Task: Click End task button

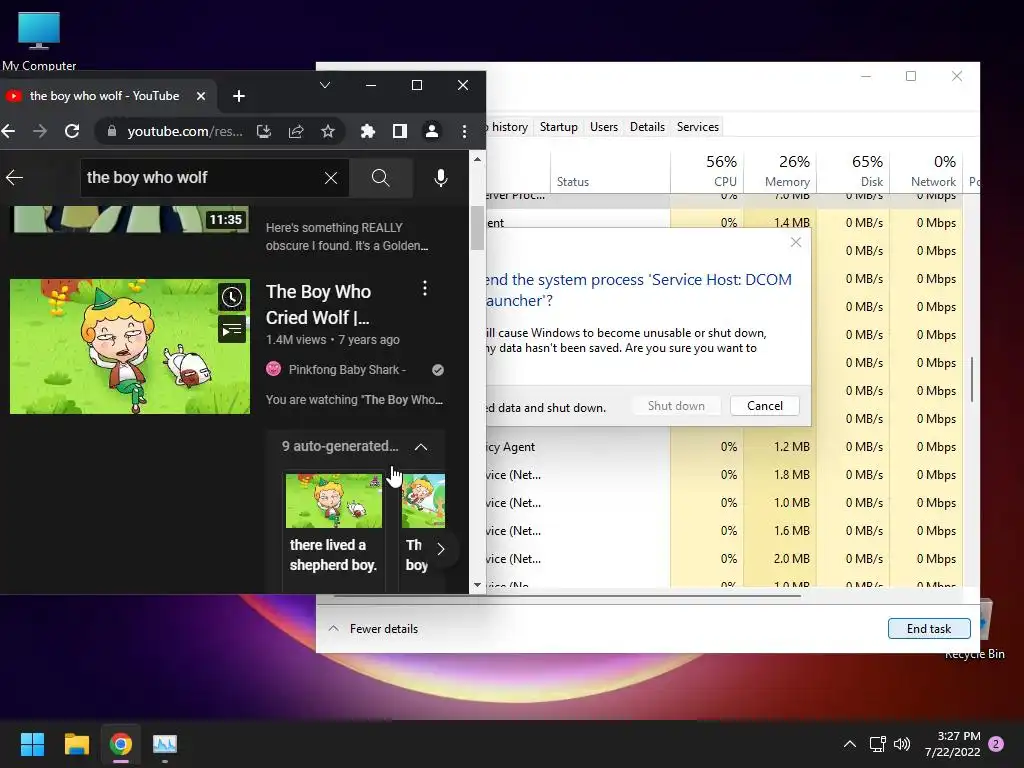Action: (929, 629)
